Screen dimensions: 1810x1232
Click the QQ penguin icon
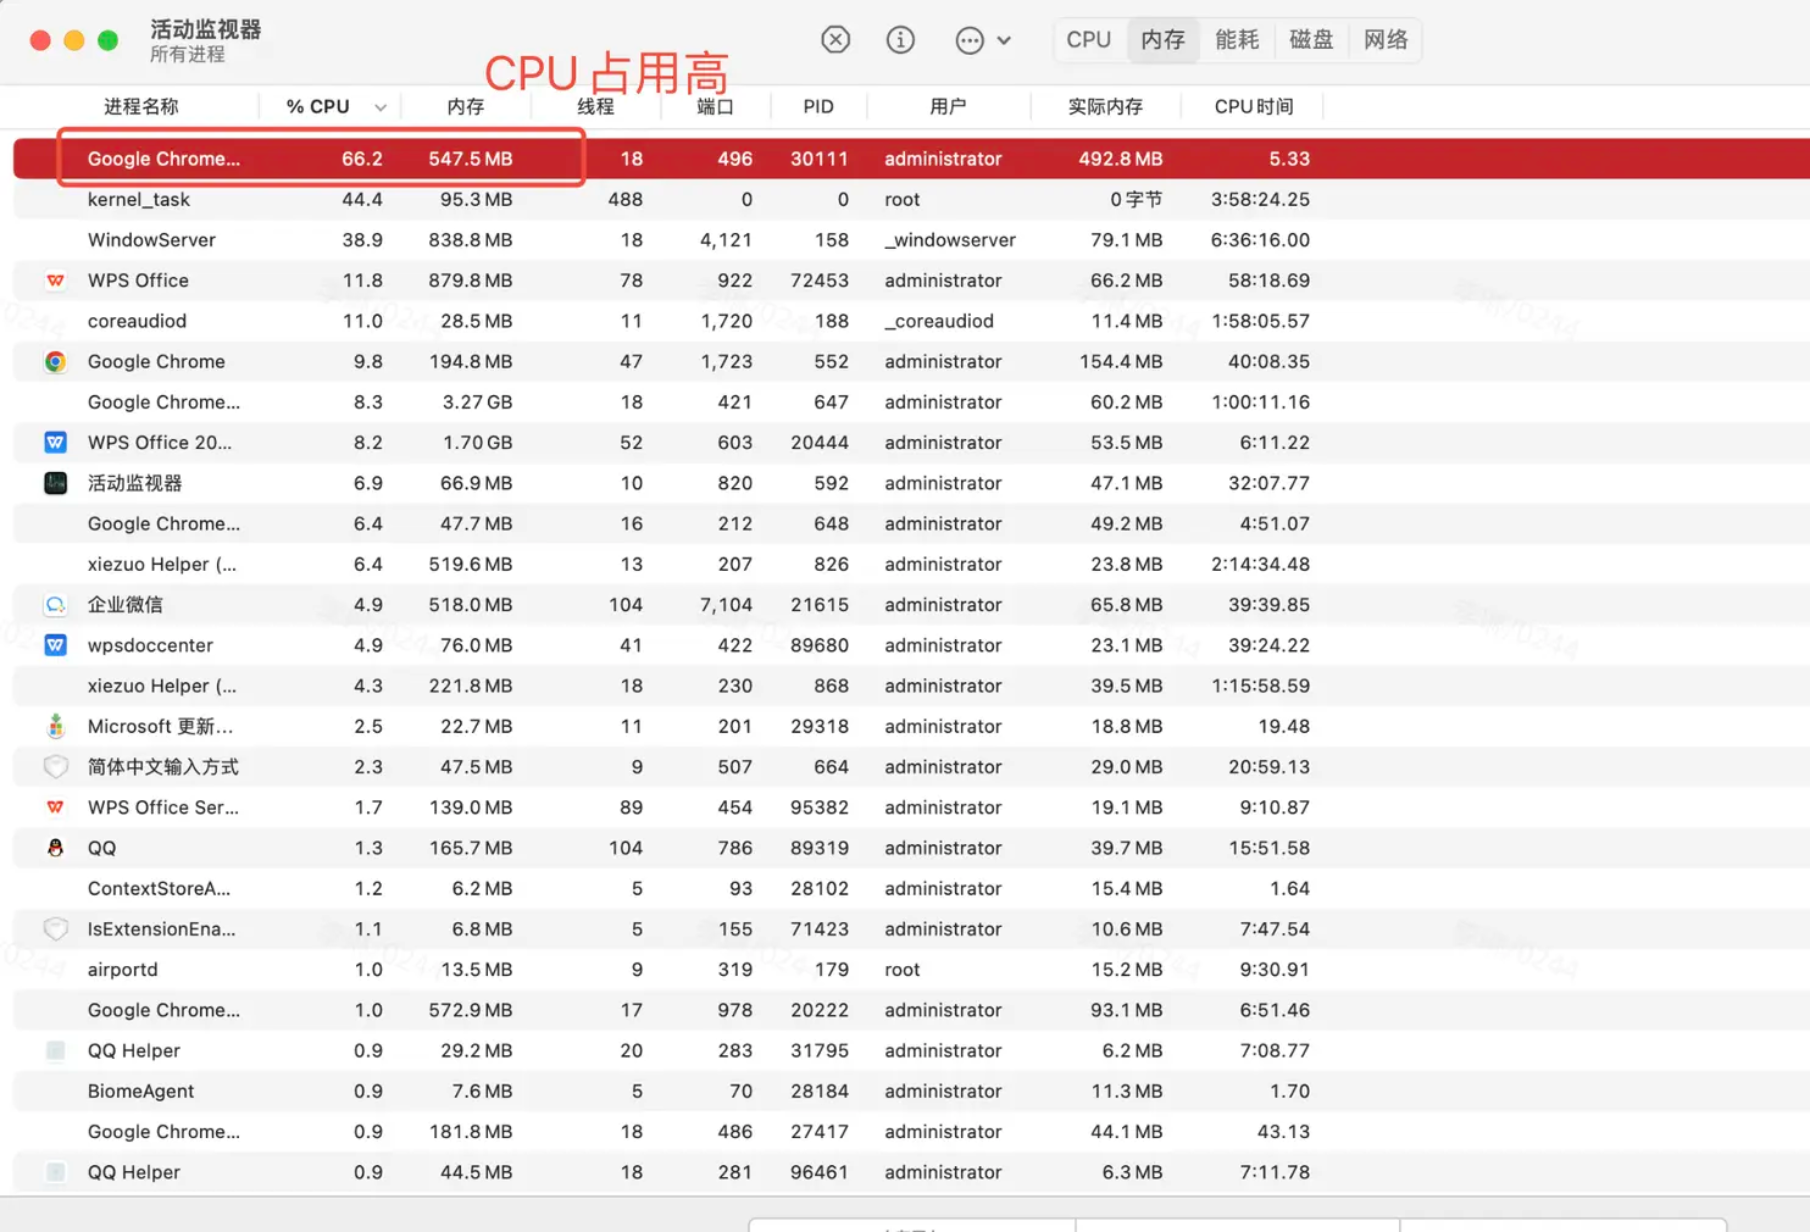[x=55, y=848]
